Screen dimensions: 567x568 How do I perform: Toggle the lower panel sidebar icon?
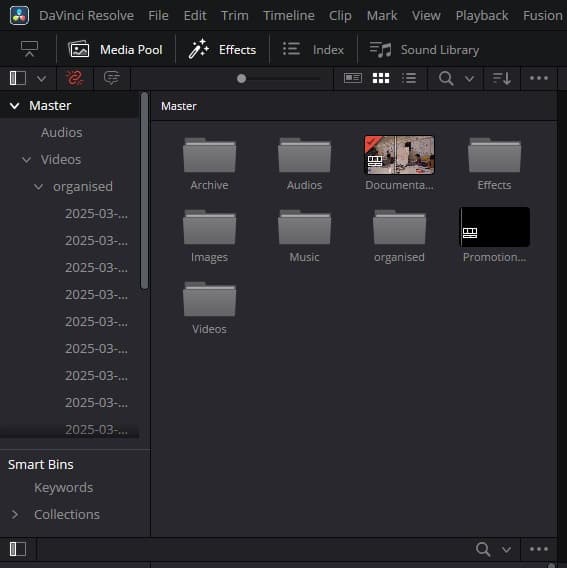[x=17, y=549]
